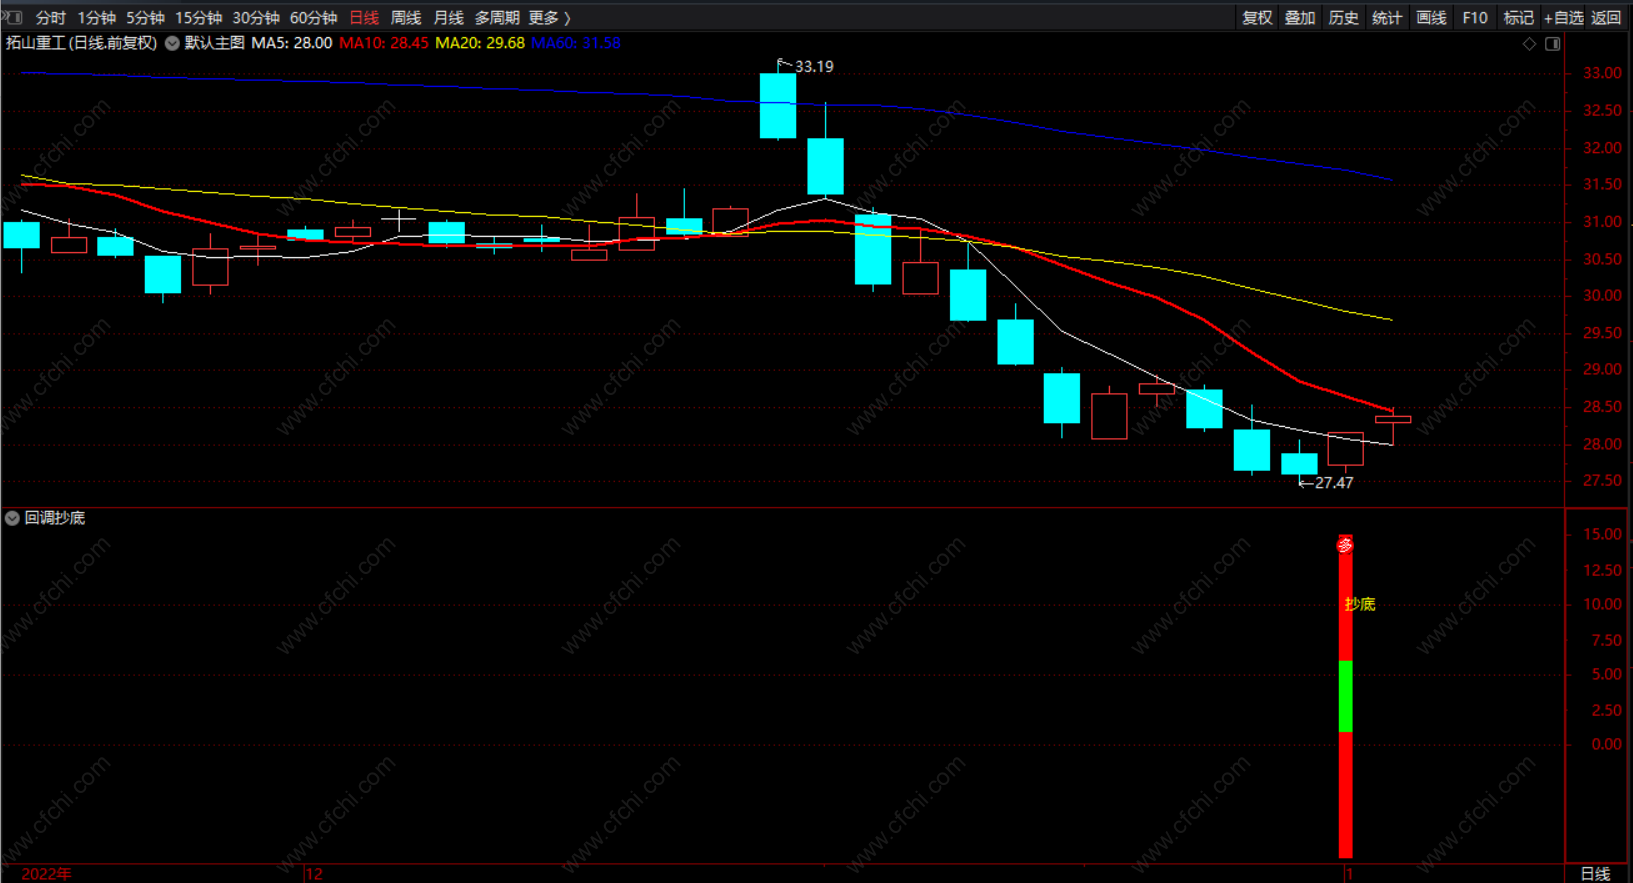
Task: Click the MA10: 28.45 label
Action: point(384,43)
